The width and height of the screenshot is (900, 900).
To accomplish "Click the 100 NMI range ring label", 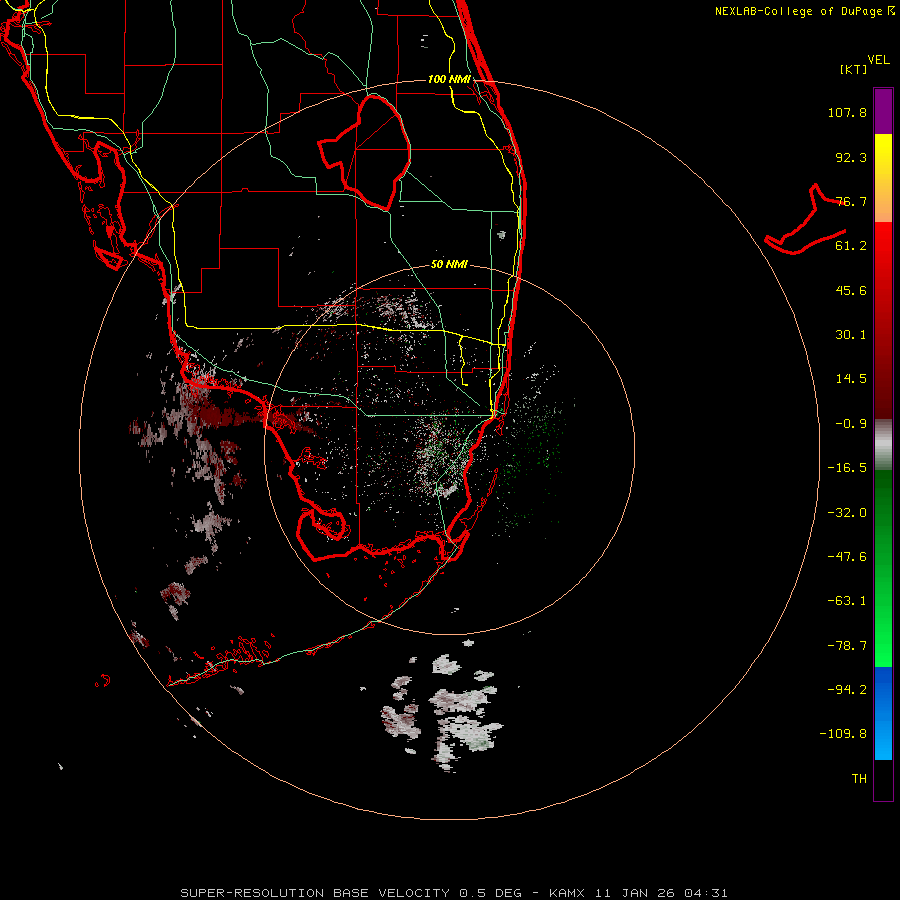I will coord(449,79).
